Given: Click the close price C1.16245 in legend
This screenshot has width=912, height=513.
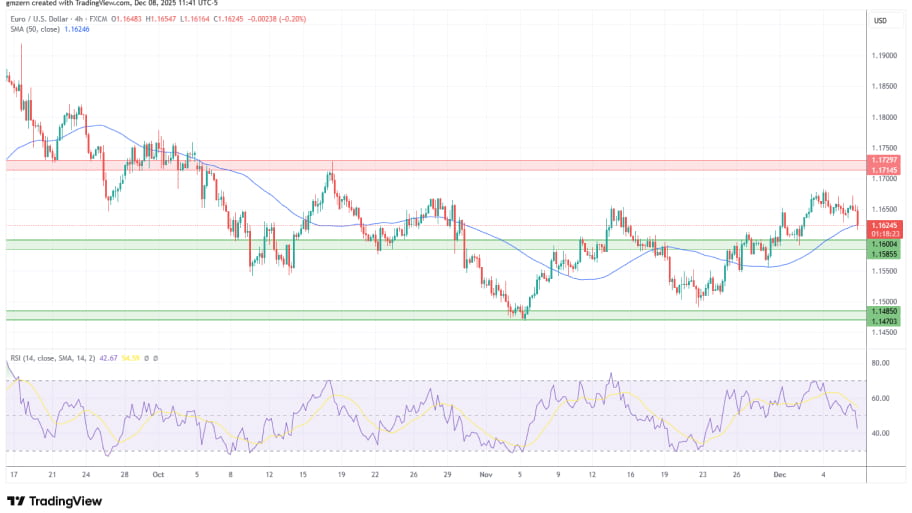Looking at the screenshot, I should [x=228, y=19].
